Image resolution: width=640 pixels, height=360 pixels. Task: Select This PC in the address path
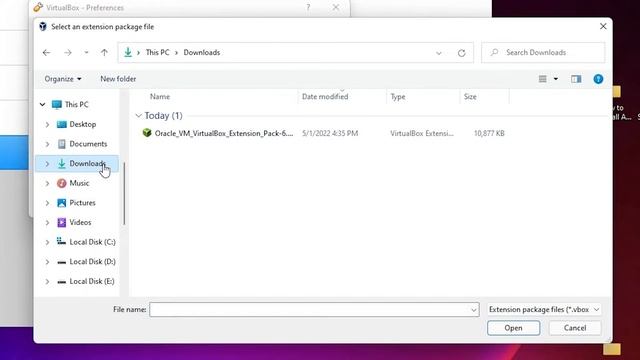[158, 52]
